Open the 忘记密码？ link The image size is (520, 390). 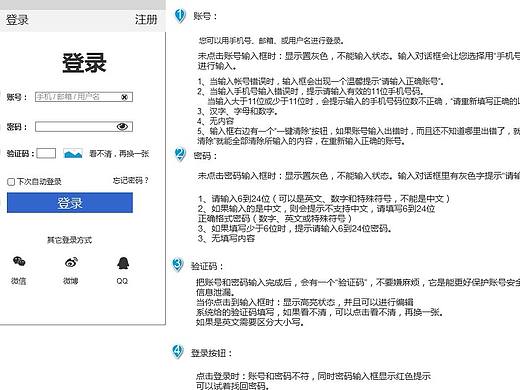point(131,181)
